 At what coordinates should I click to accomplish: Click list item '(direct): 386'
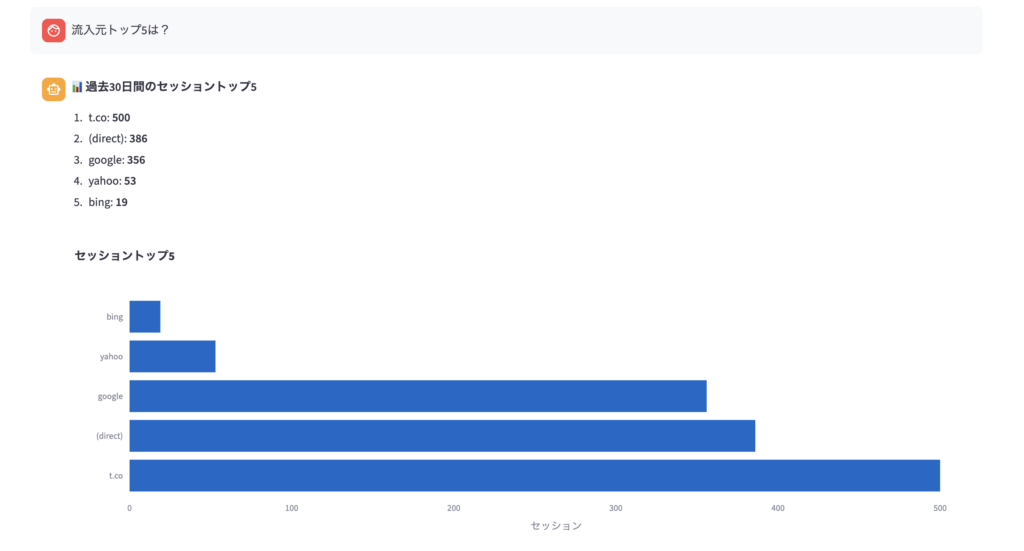click(x=117, y=139)
